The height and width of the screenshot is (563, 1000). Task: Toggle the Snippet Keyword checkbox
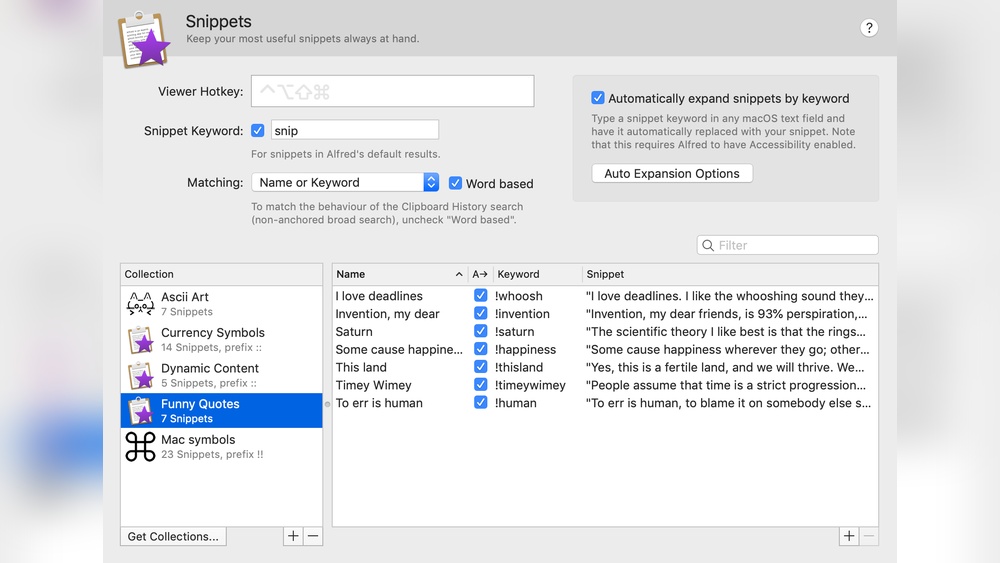click(258, 130)
